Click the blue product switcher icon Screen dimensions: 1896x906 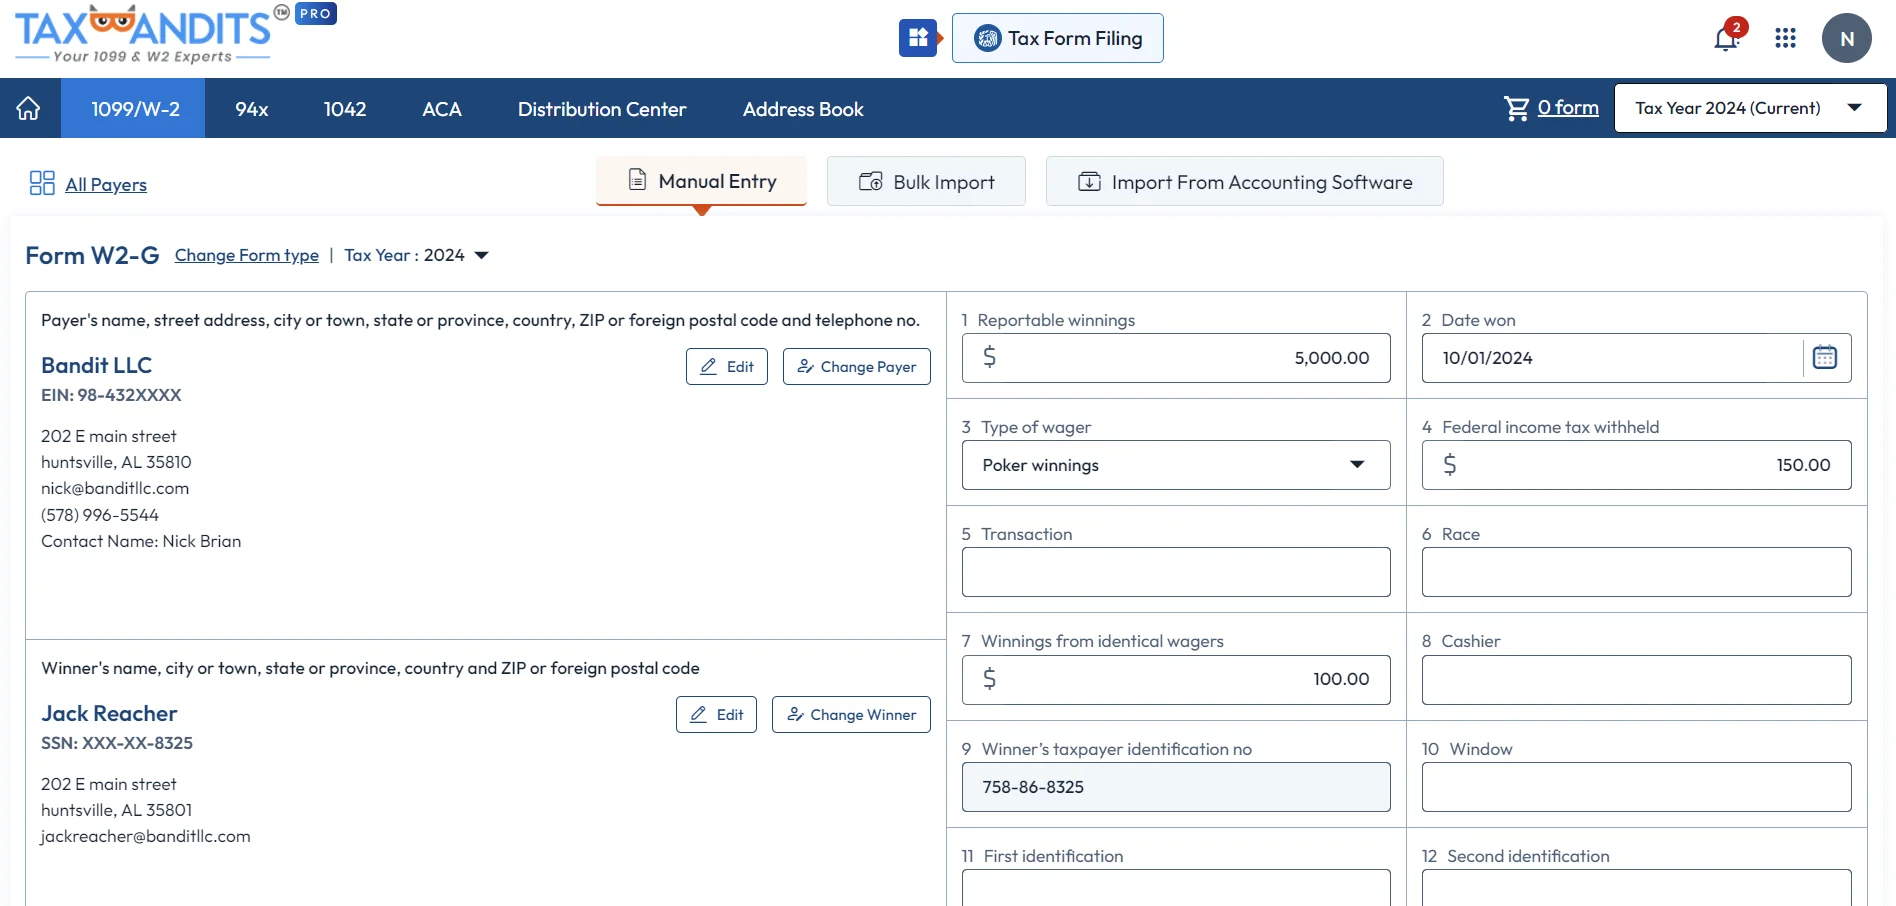918,38
